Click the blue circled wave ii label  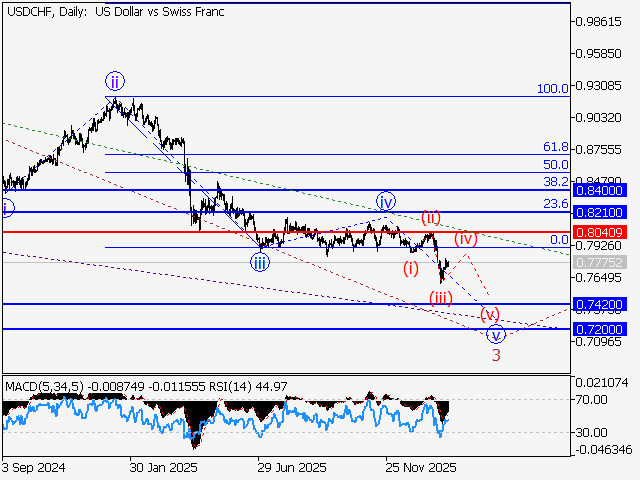(115, 81)
